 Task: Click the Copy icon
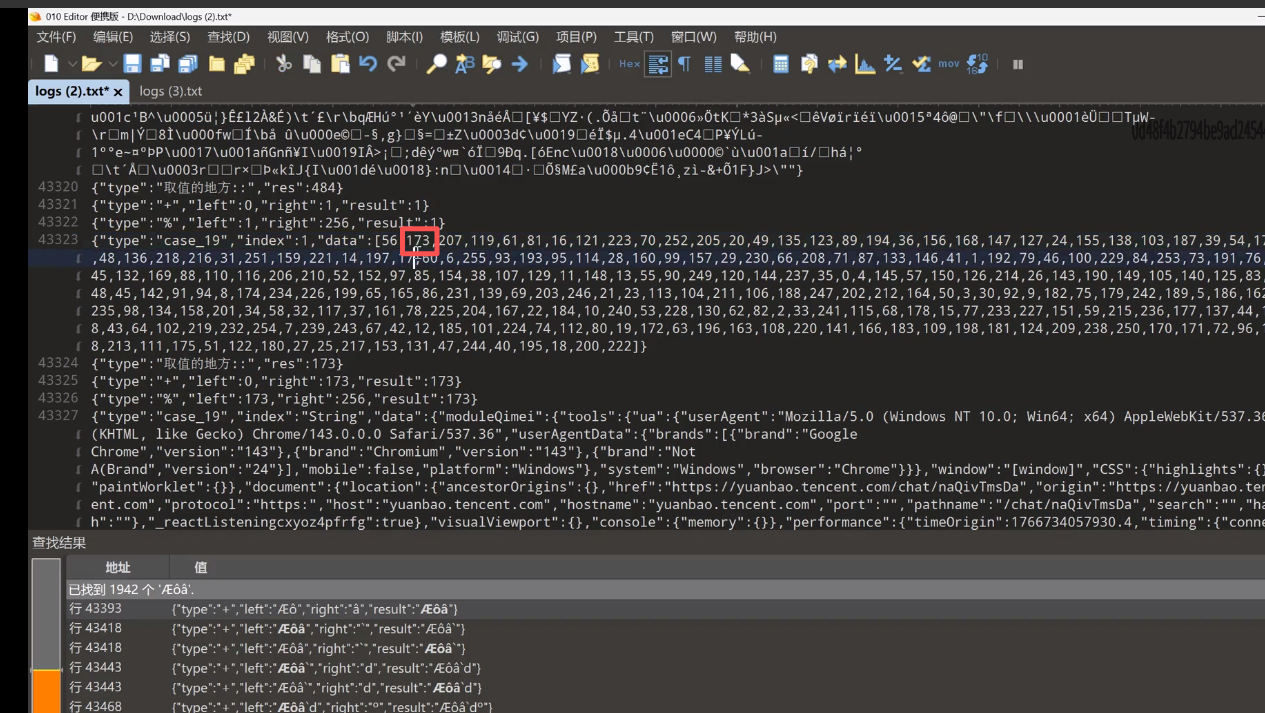312,64
